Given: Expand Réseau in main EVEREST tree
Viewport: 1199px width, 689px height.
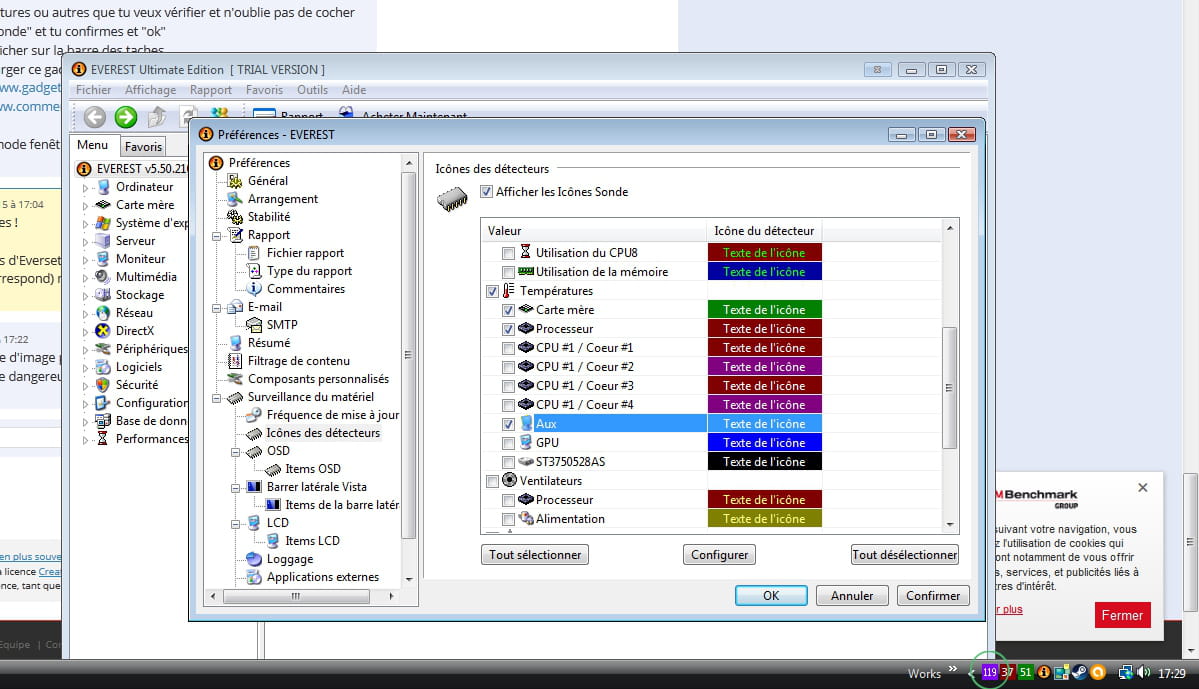Looking at the screenshot, I should click(85, 314).
